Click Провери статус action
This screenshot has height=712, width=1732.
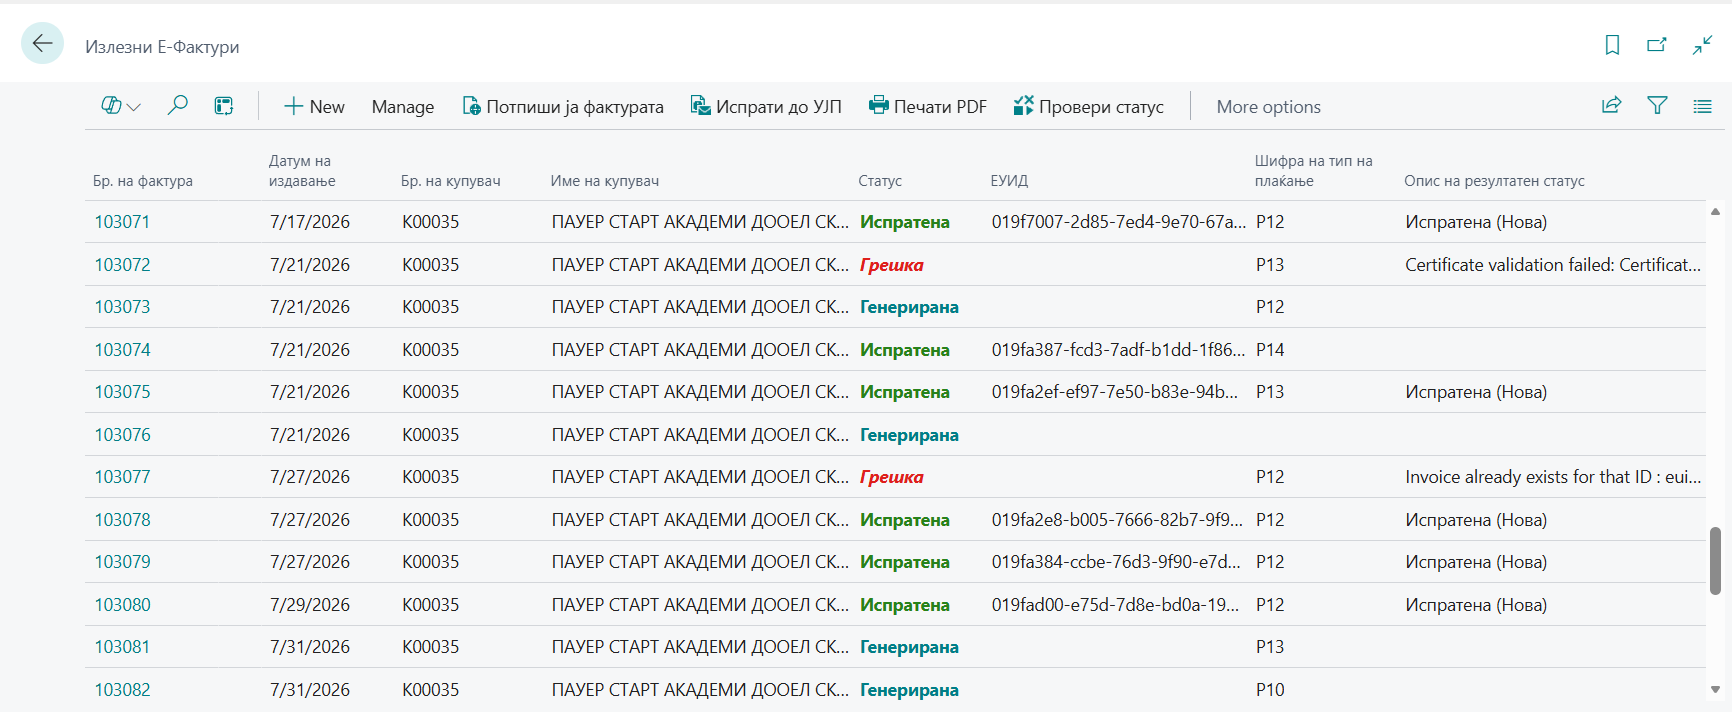click(x=1089, y=107)
